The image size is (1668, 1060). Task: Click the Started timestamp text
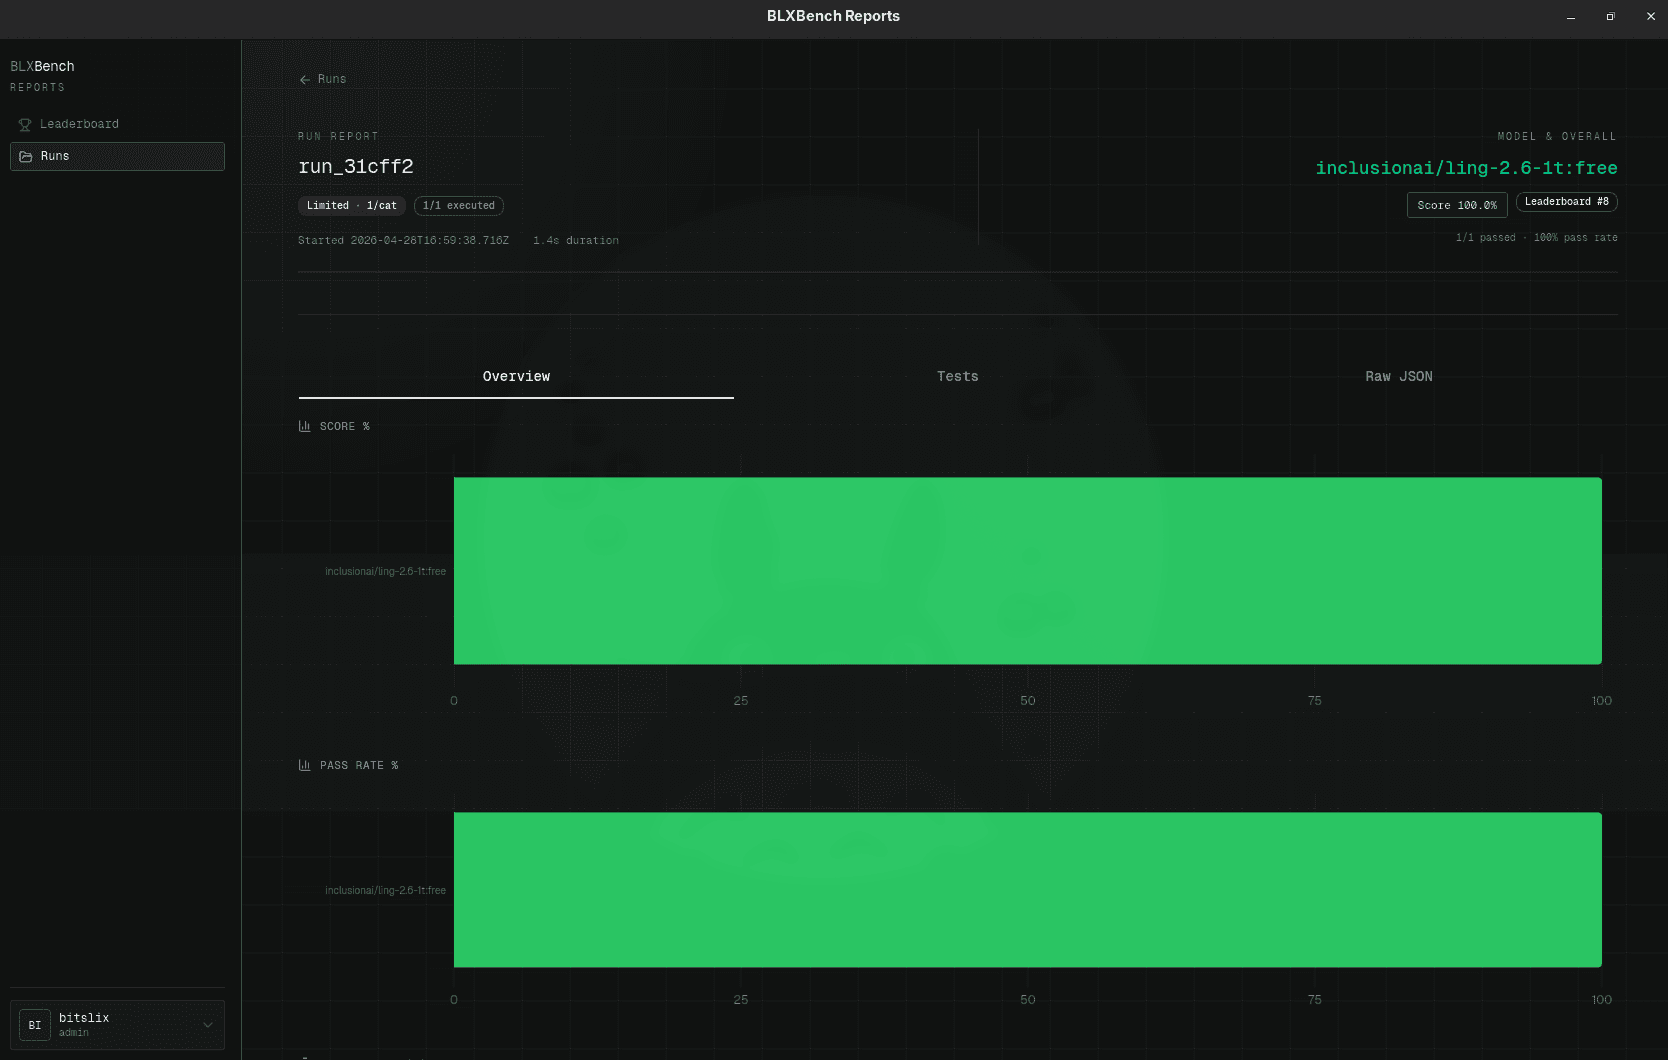point(403,241)
